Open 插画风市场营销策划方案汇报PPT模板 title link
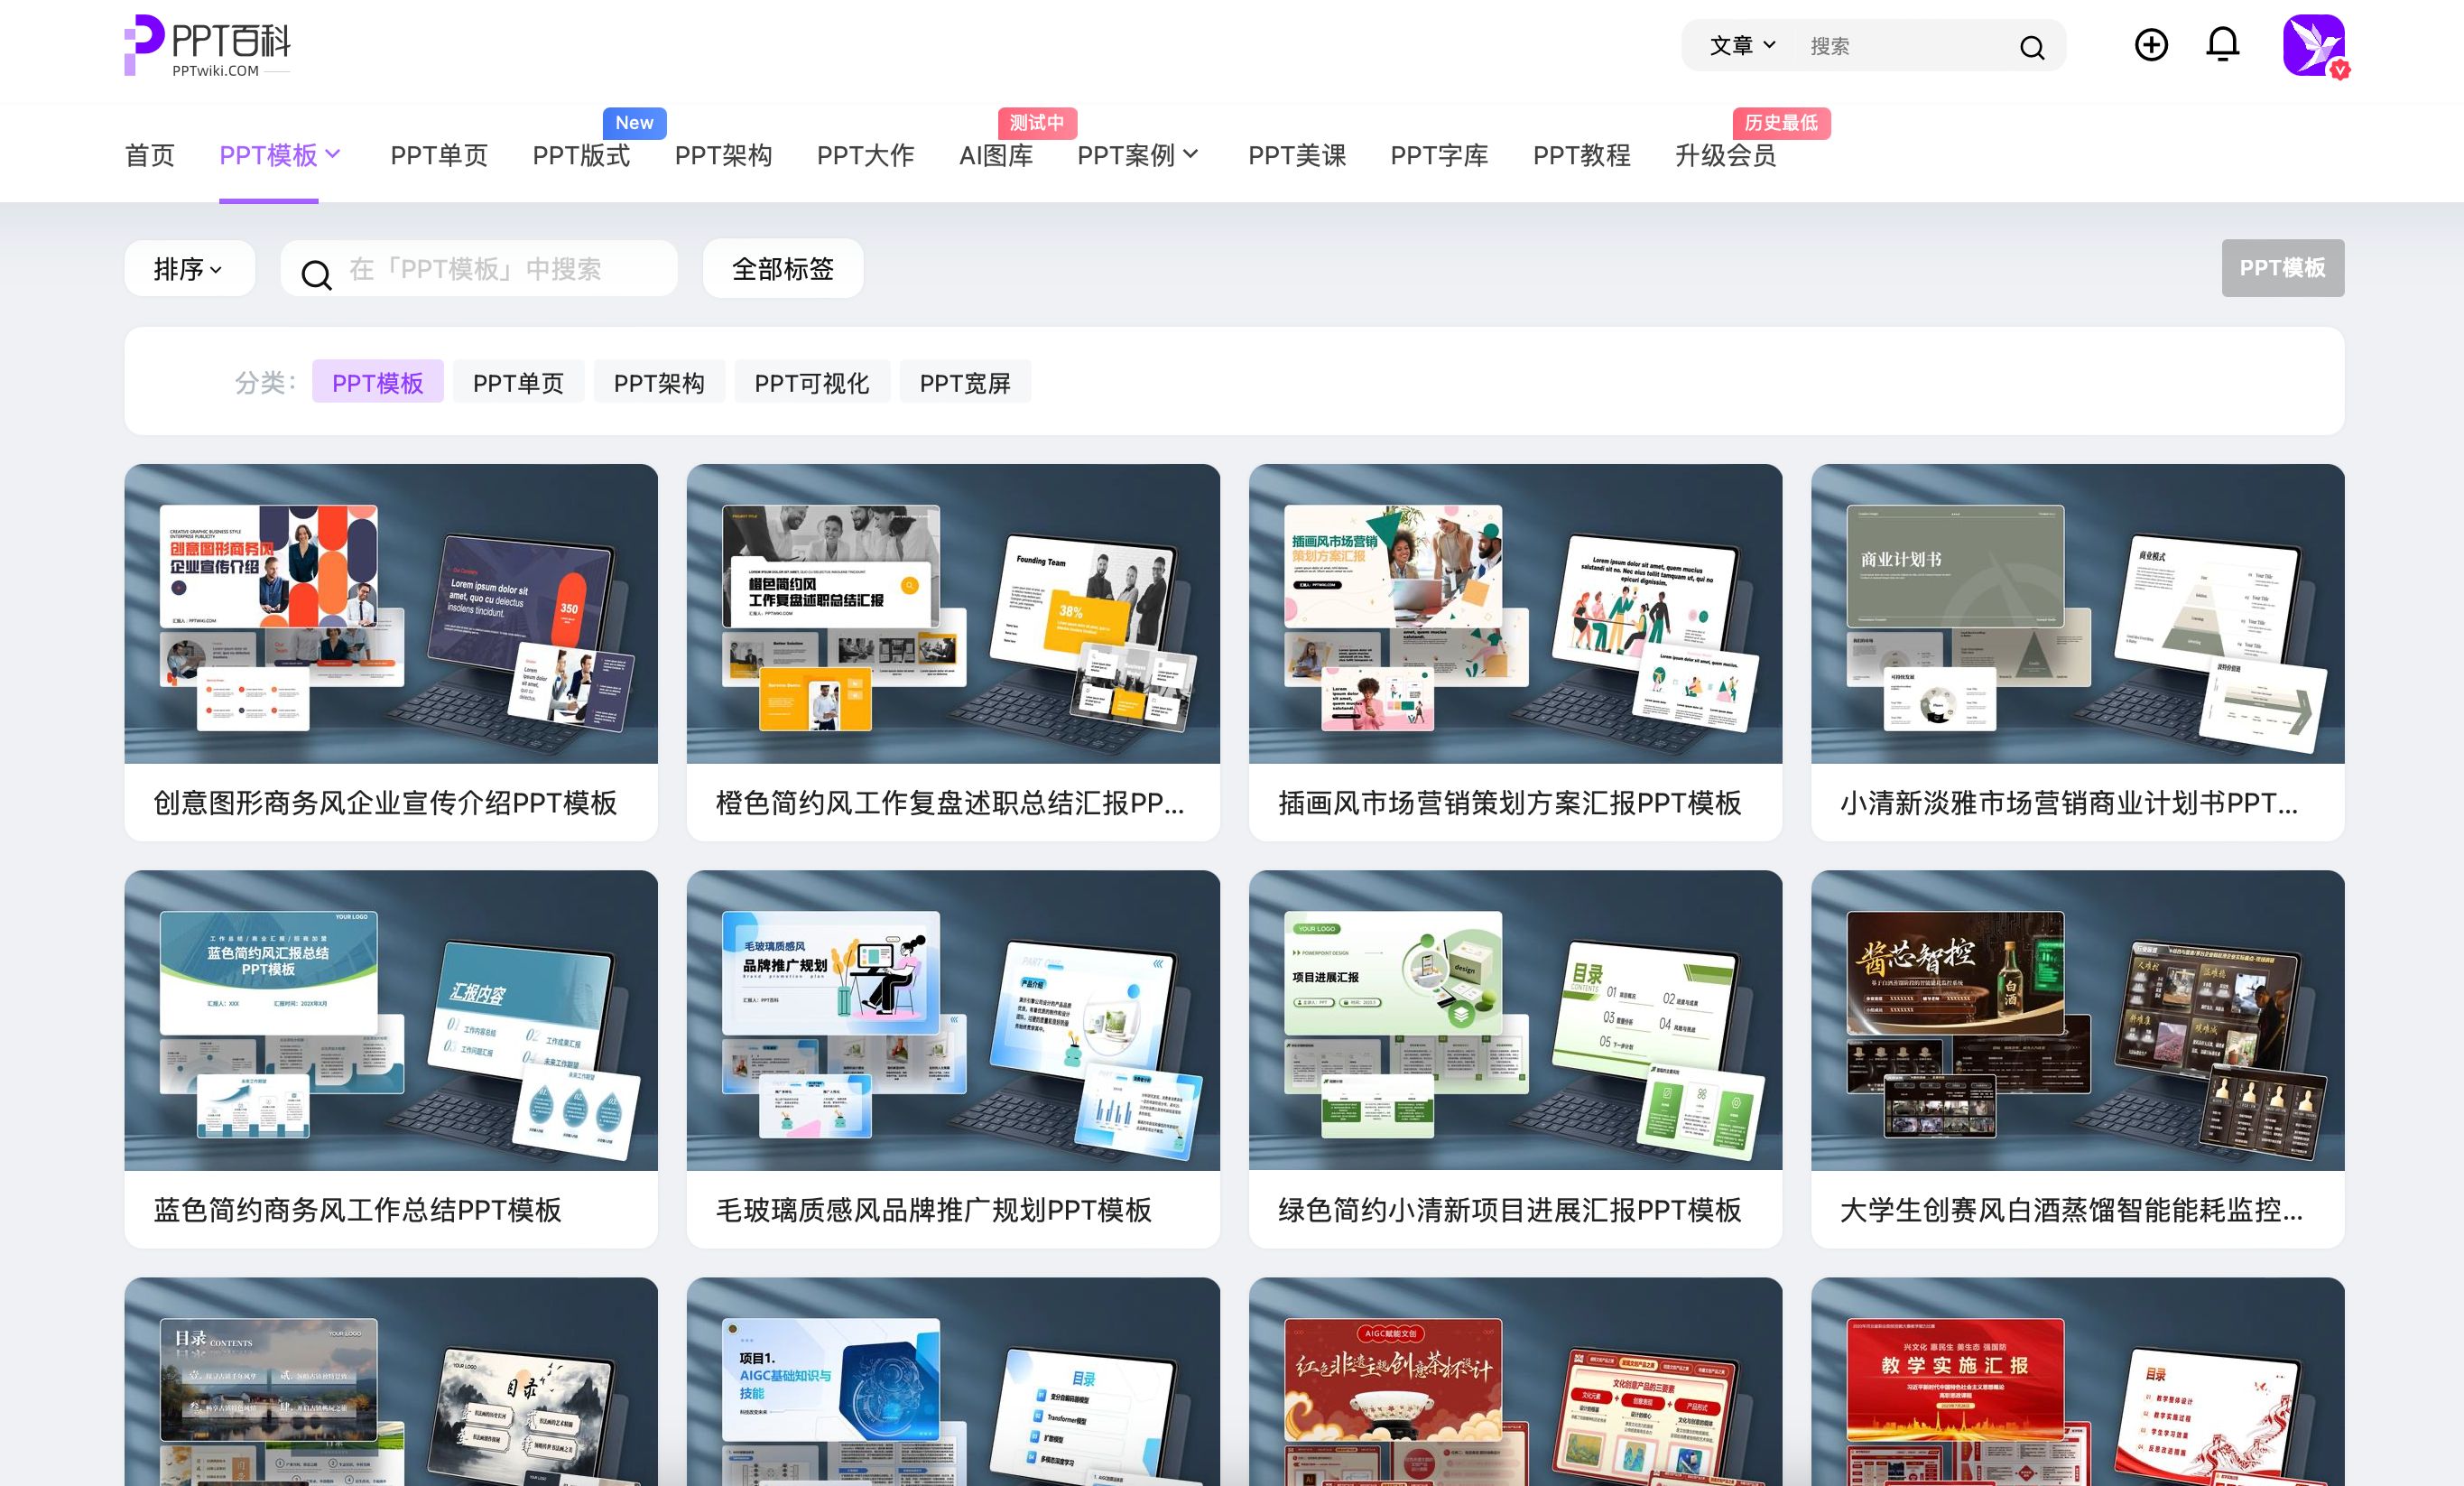 pos(1509,803)
